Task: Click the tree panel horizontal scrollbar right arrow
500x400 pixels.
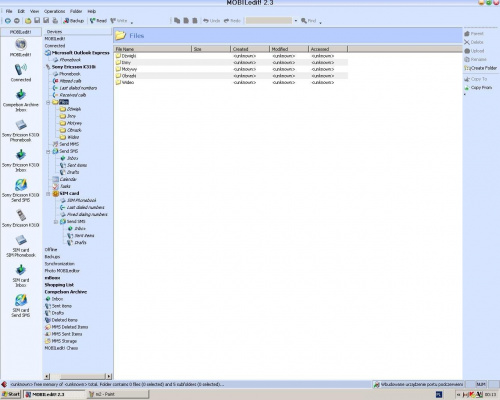Action: (x=109, y=376)
